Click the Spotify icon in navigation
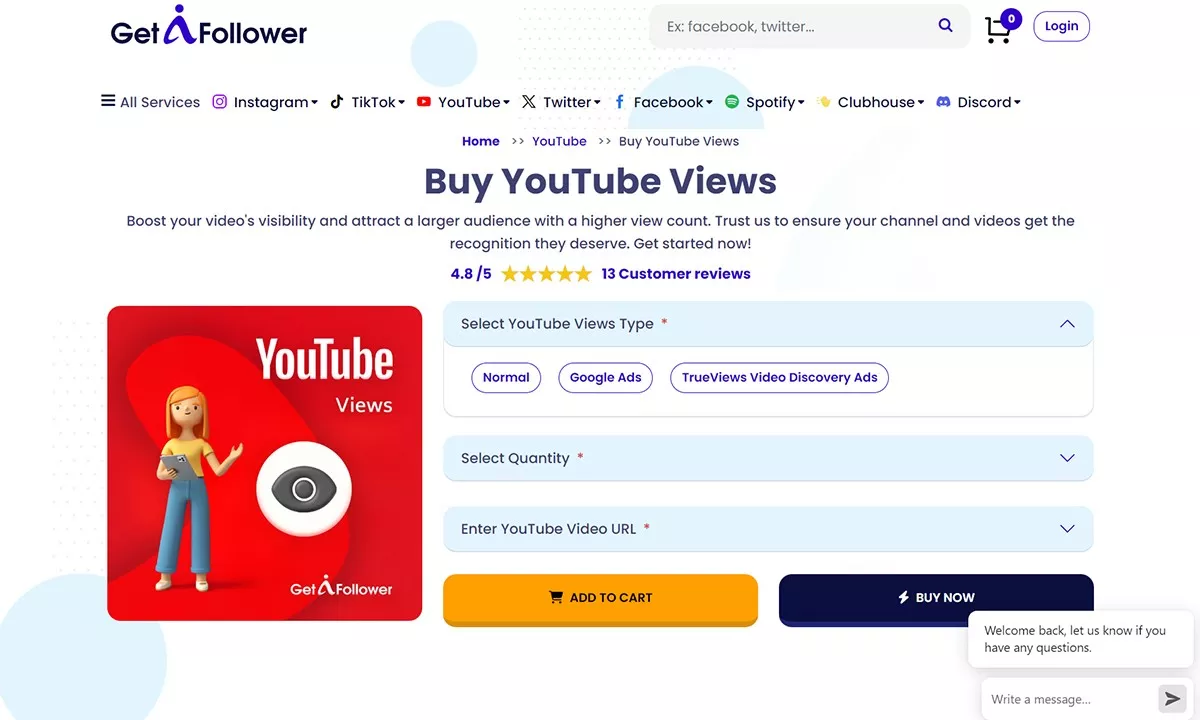 point(732,102)
